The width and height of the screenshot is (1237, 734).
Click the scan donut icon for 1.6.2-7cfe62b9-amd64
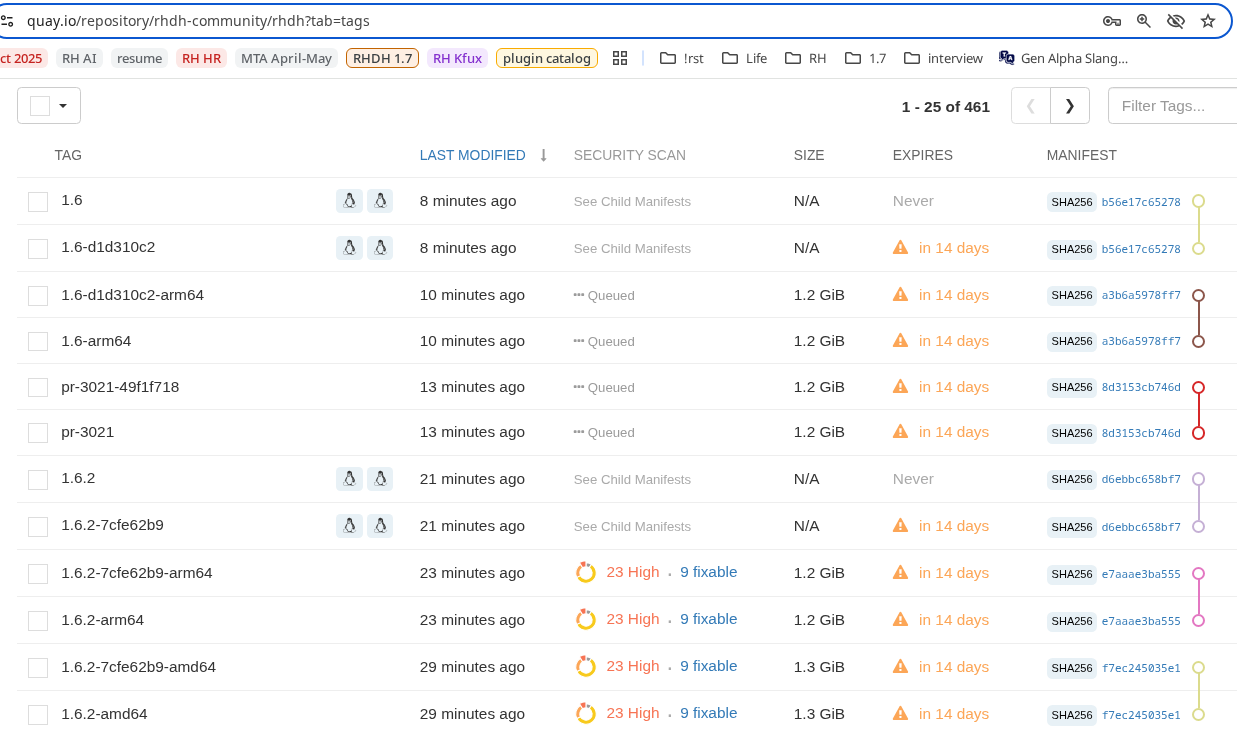tap(586, 666)
